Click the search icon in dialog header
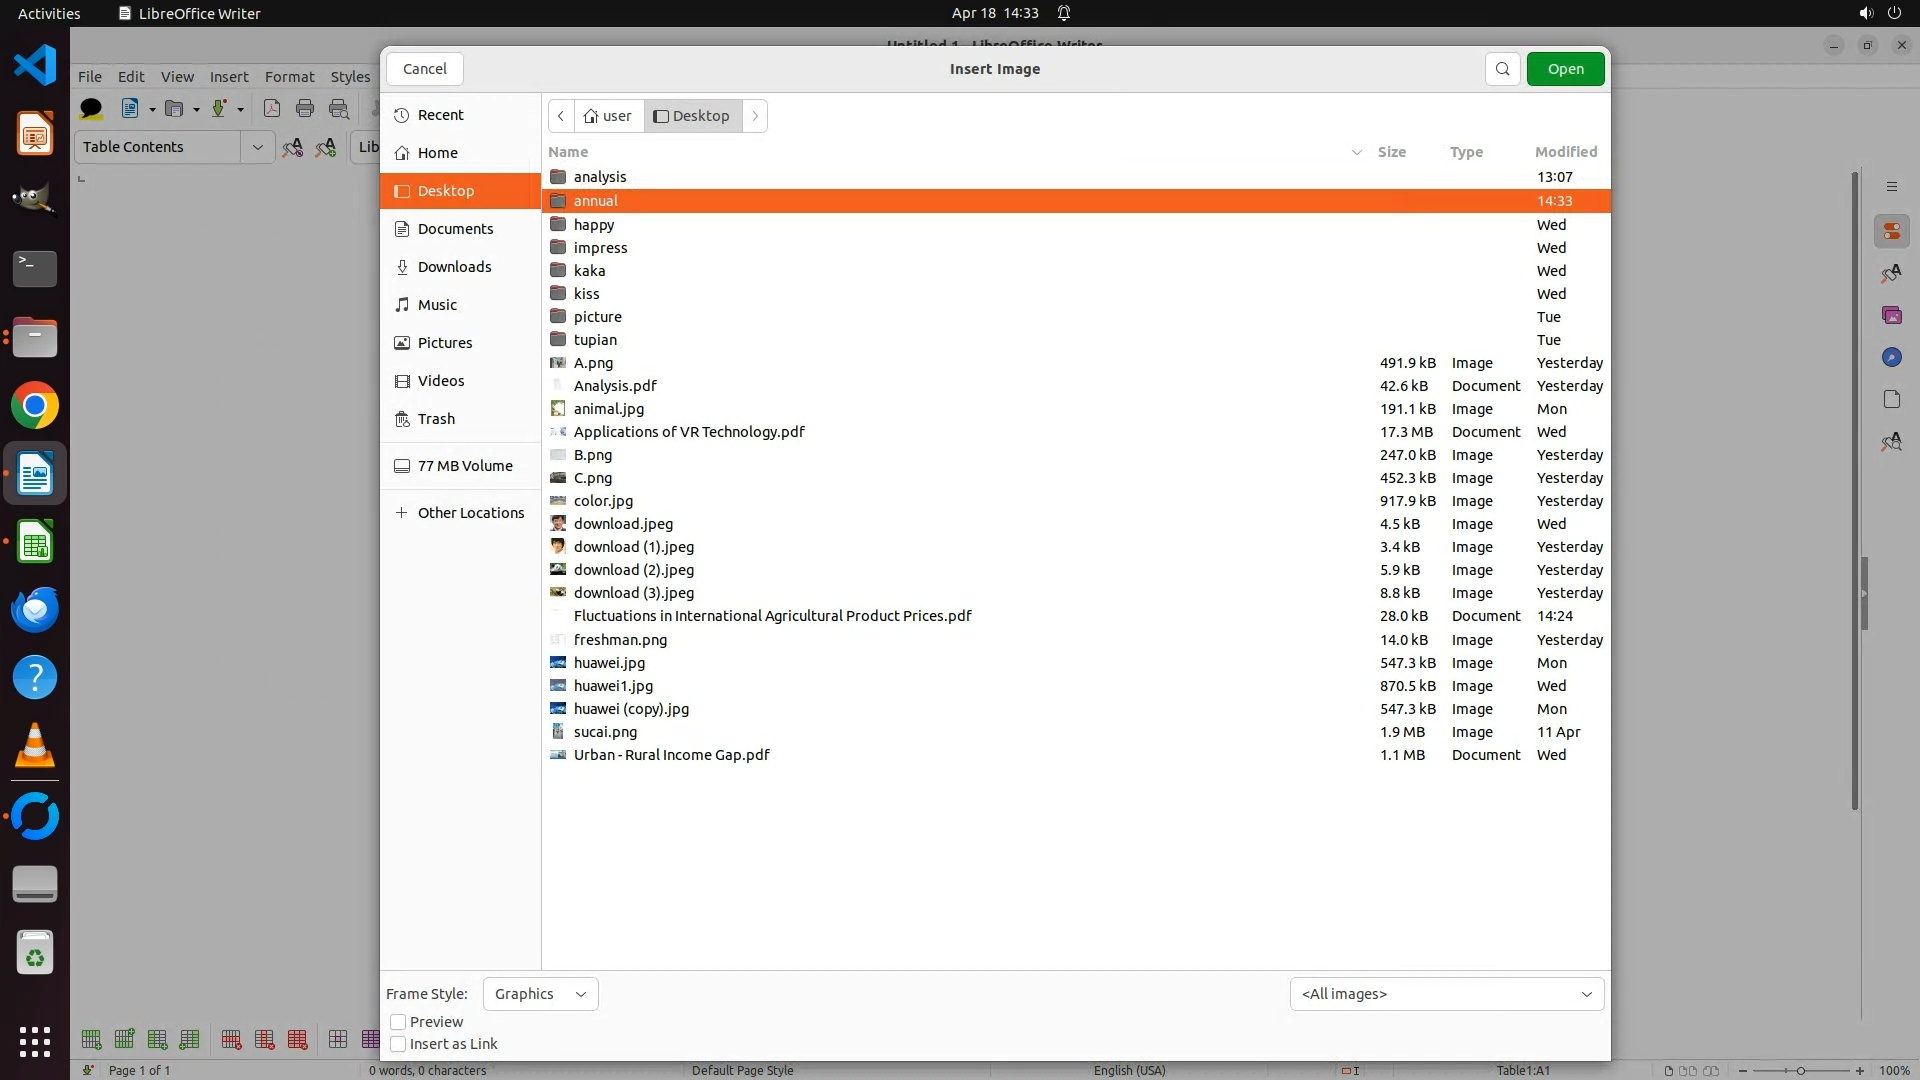Screen dimensions: 1920x1080 click(x=1502, y=69)
